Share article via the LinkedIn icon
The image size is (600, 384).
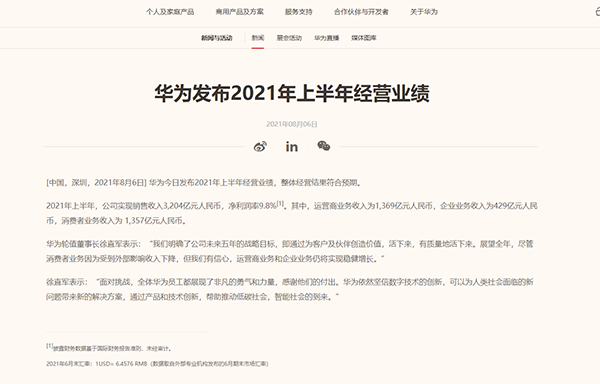pyautogui.click(x=292, y=146)
